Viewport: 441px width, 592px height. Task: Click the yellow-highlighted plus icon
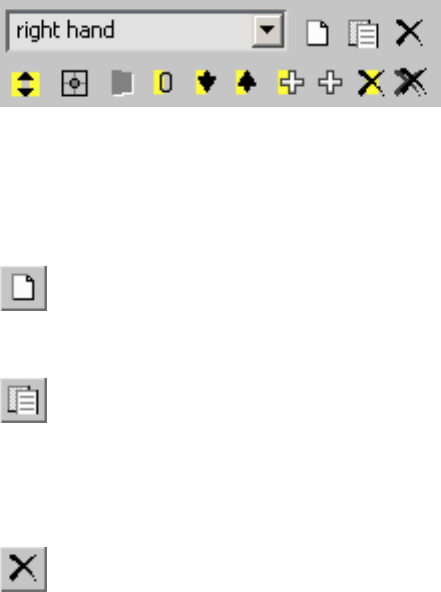click(x=291, y=82)
